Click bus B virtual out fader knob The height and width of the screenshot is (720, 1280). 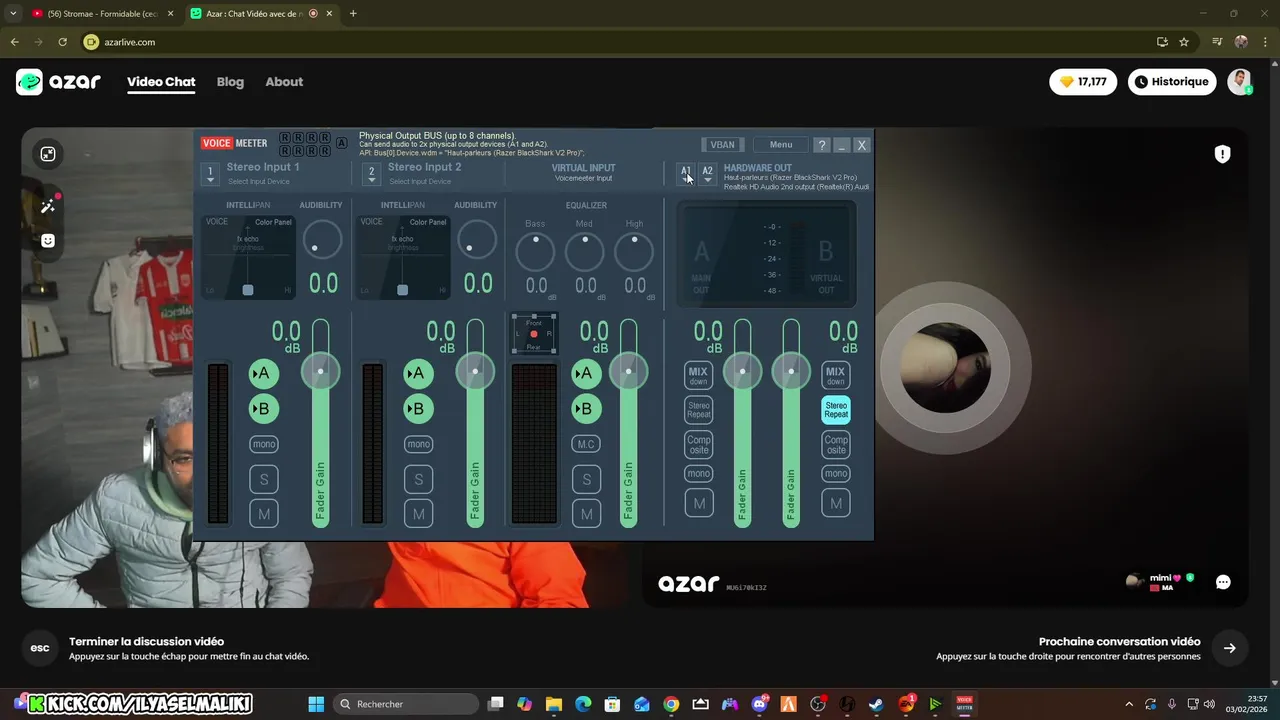tap(791, 371)
